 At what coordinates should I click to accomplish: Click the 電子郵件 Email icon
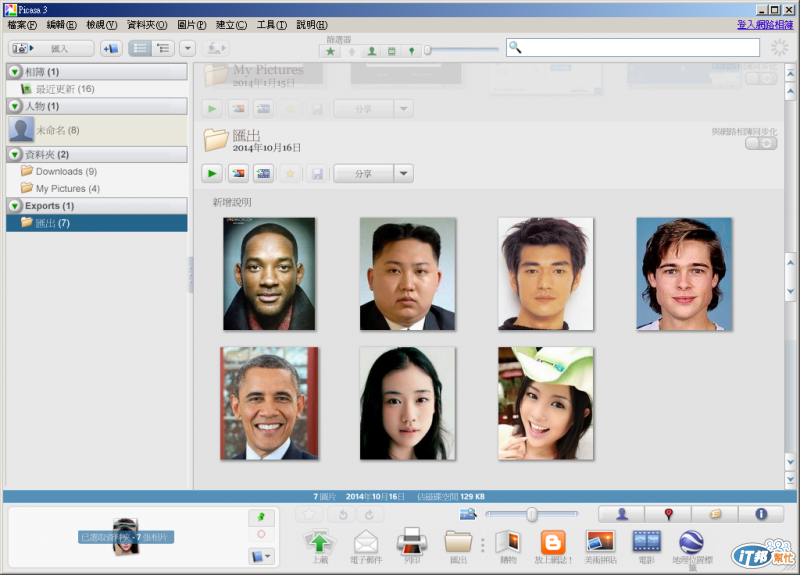click(x=366, y=546)
